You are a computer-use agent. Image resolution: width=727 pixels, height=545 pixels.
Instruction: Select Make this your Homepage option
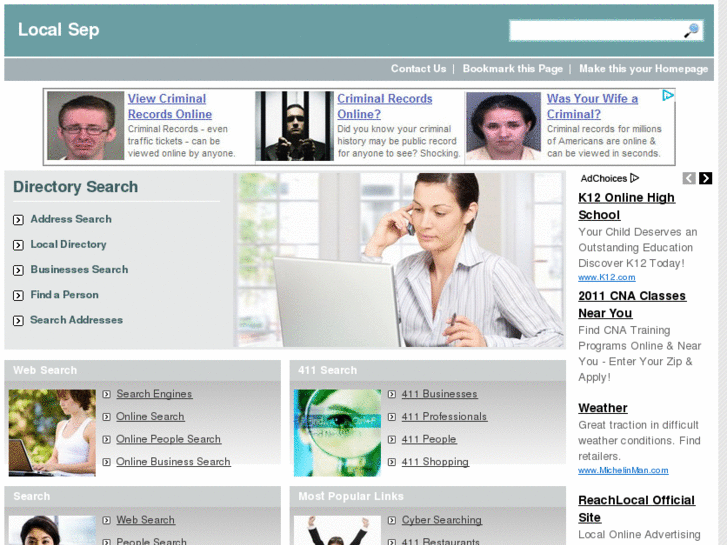(x=644, y=69)
